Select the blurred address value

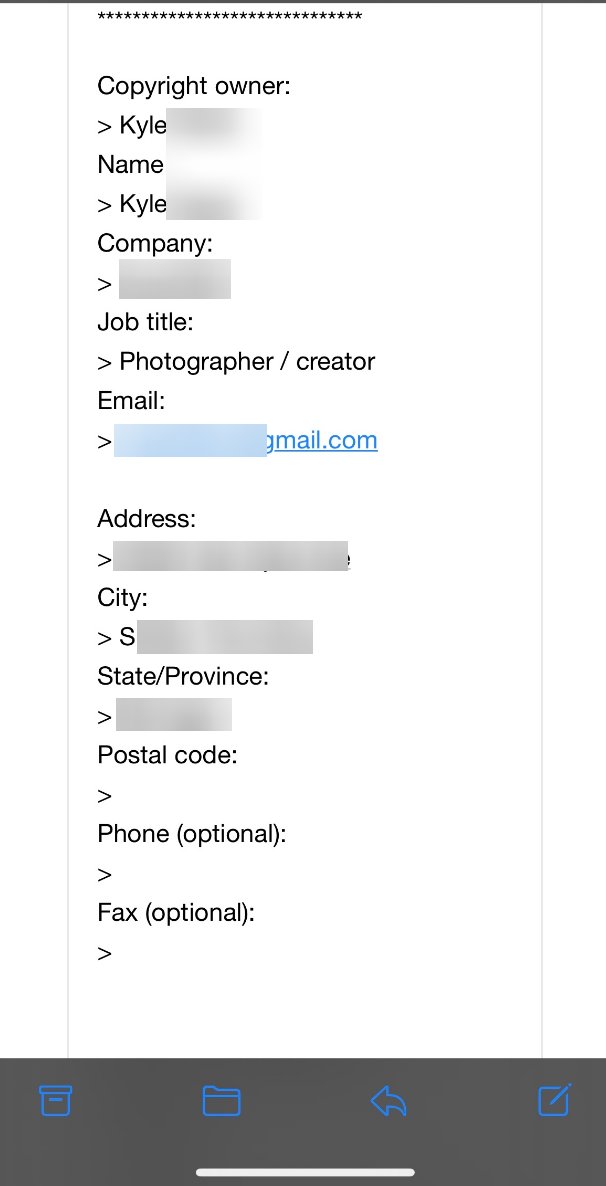231,557
